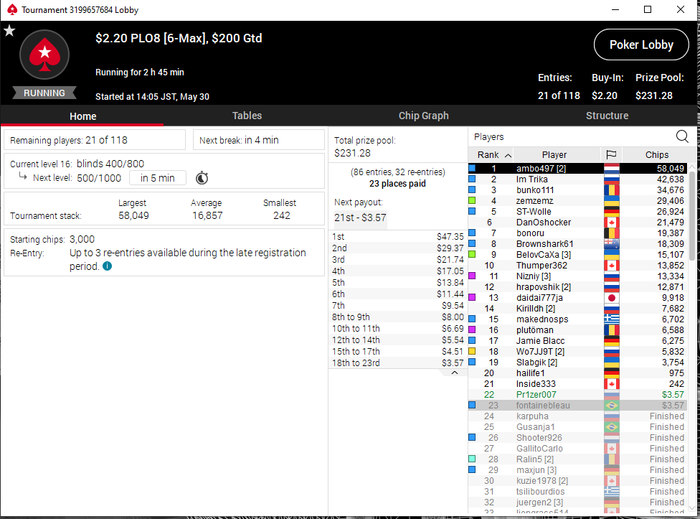Click the players list vertical scrollbar
Image resolution: width=700 pixels, height=519 pixels.
[x=692, y=214]
